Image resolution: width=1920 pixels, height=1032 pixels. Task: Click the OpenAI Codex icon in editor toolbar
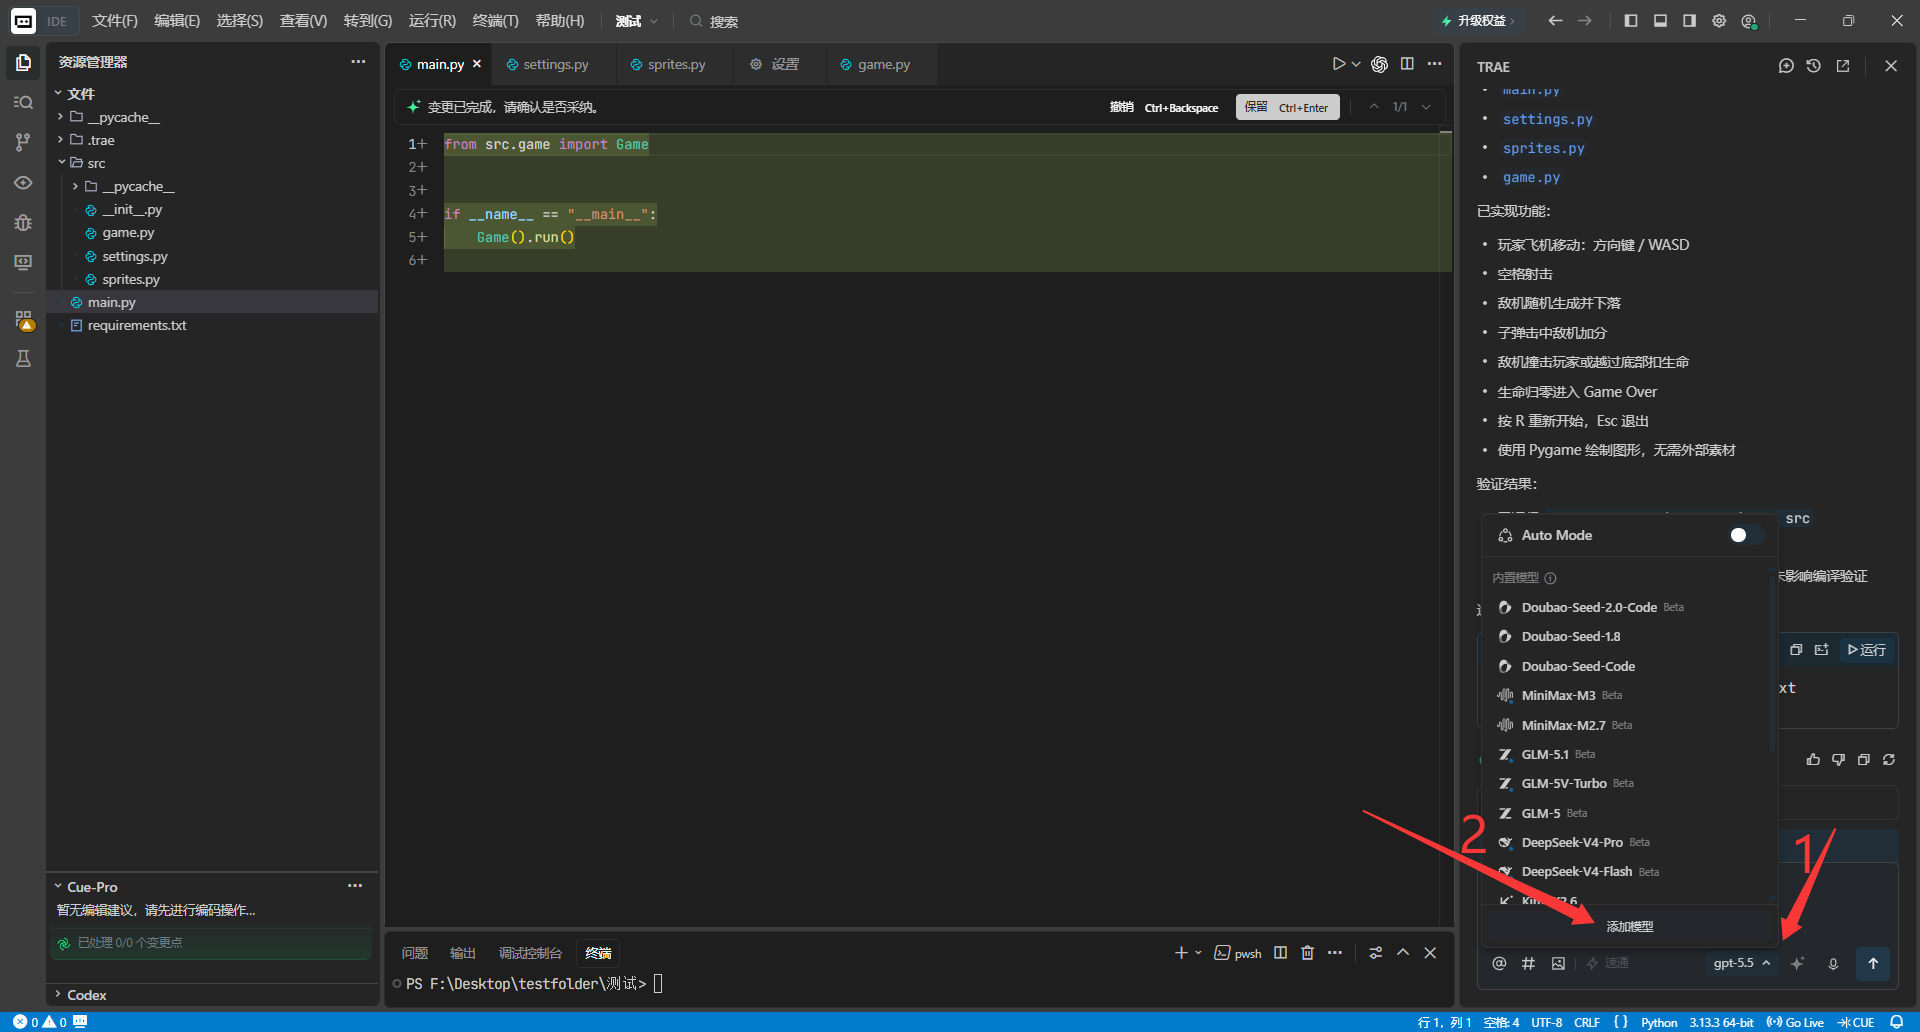tap(1379, 64)
